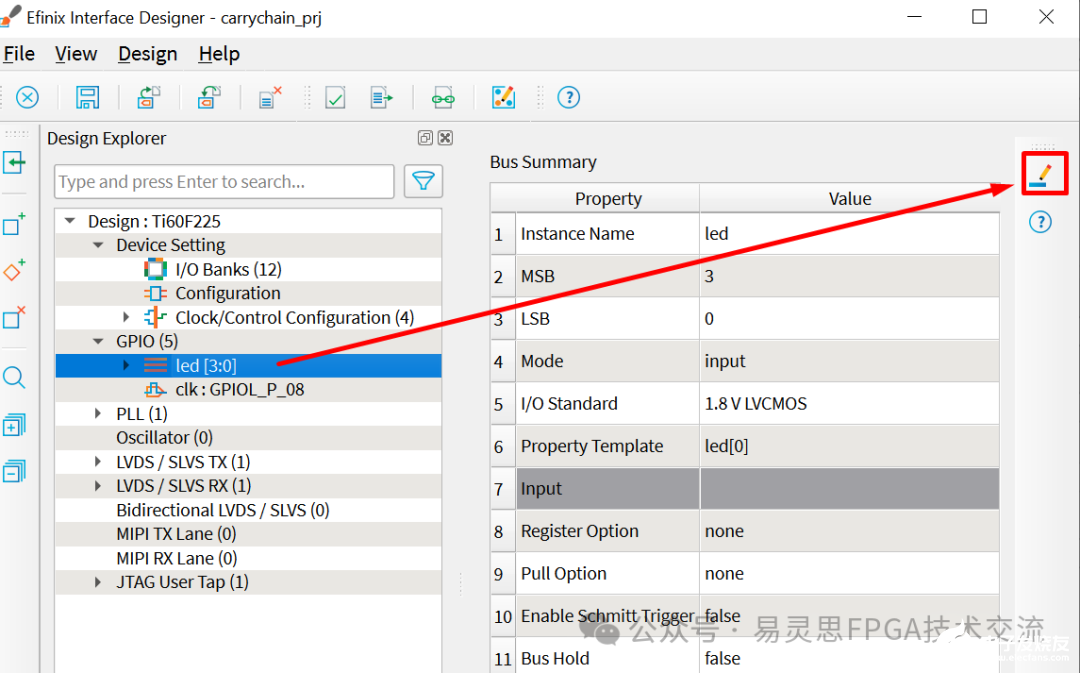
Task: Click the Generate Constraints export icon
Action: pos(382,97)
